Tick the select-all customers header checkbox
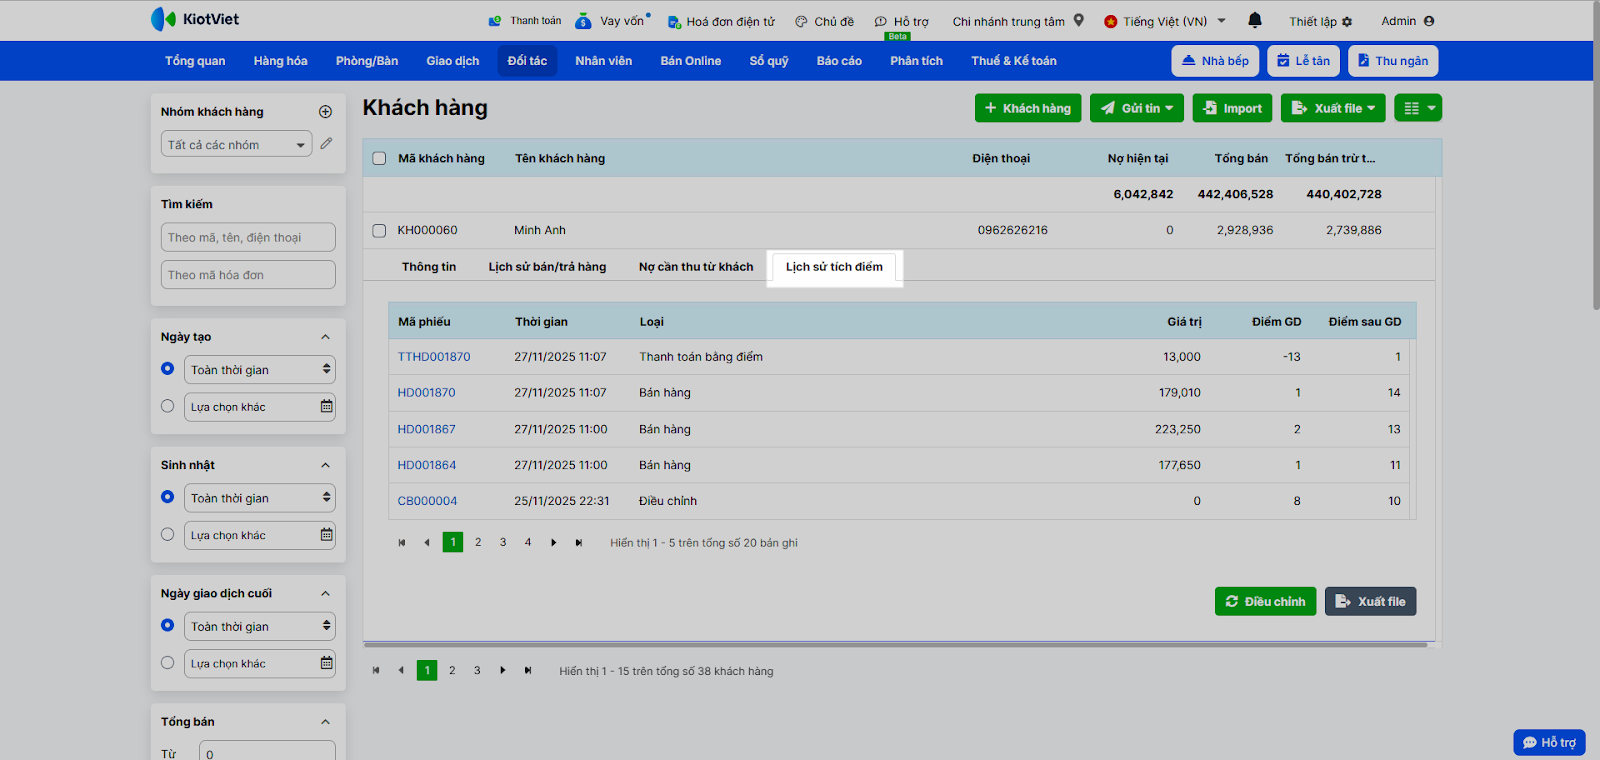 pyautogui.click(x=379, y=158)
